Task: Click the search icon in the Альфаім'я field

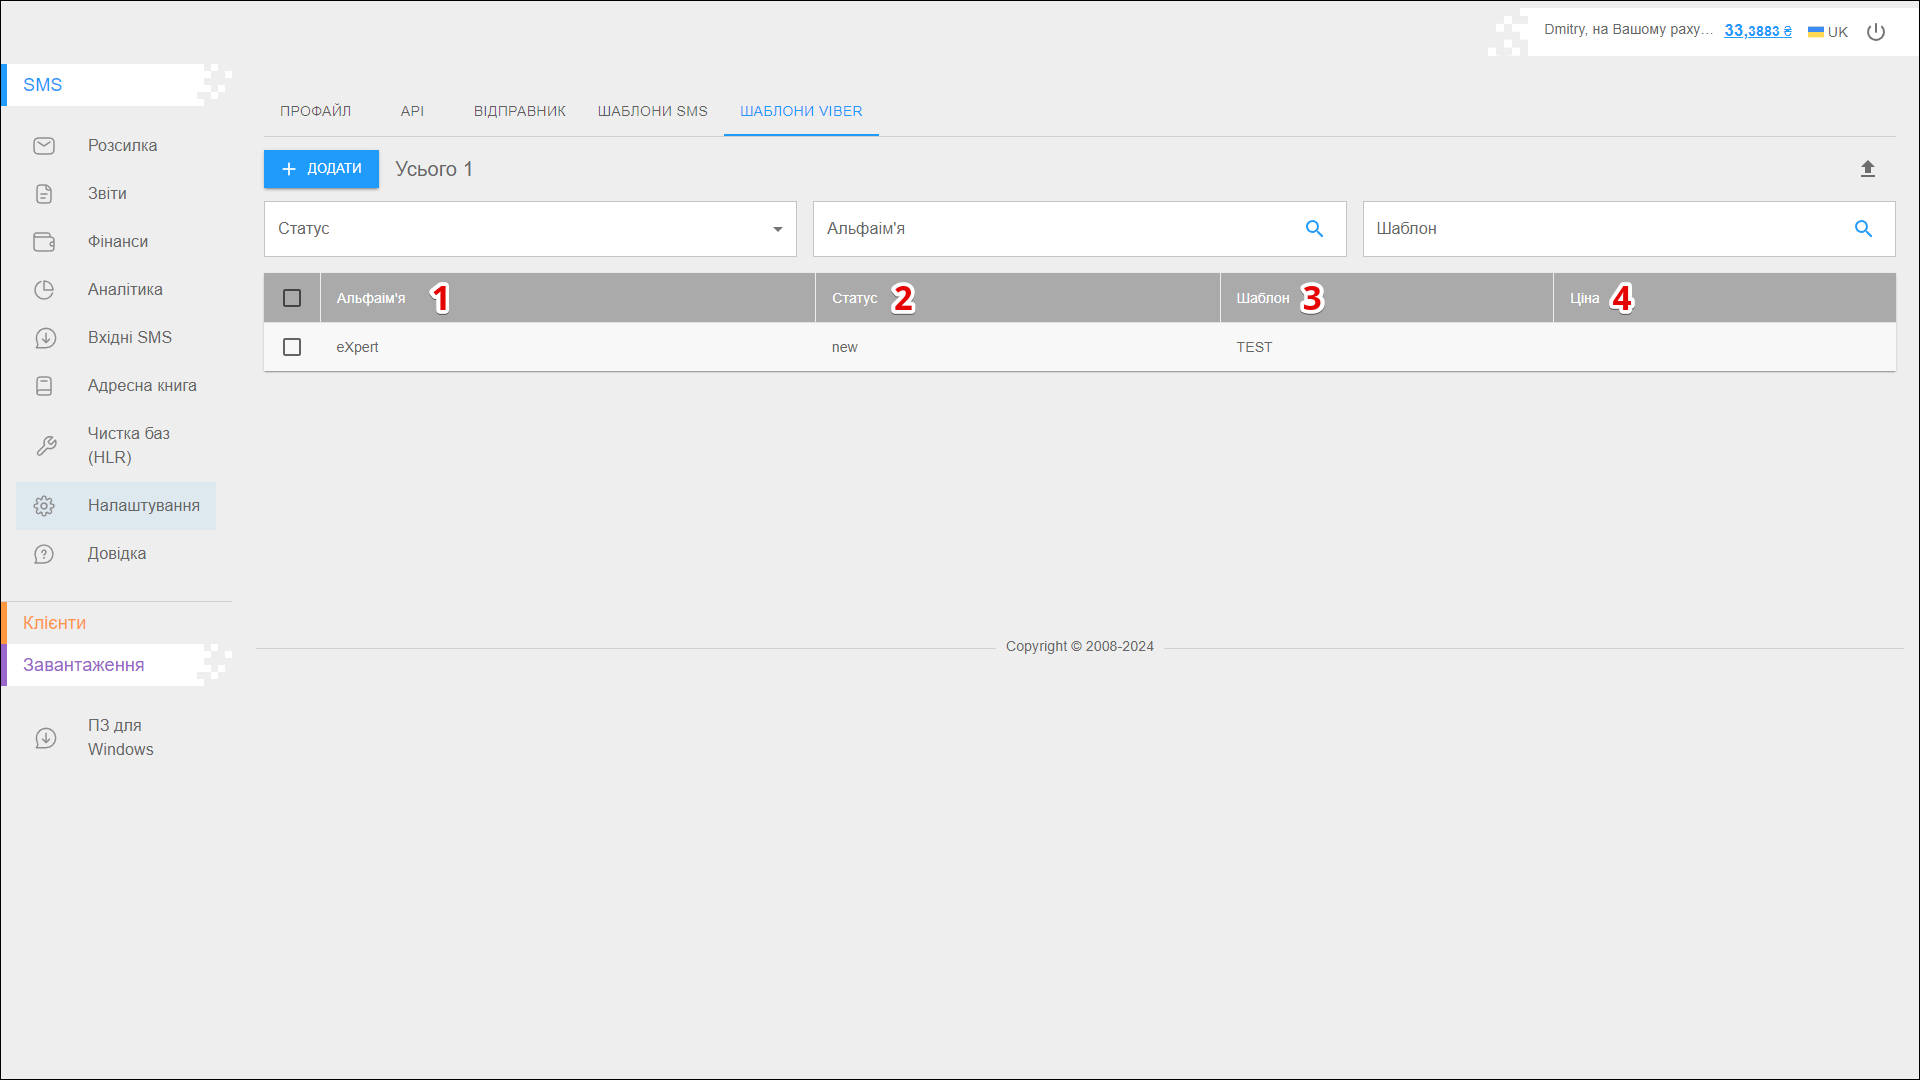Action: [x=1314, y=229]
